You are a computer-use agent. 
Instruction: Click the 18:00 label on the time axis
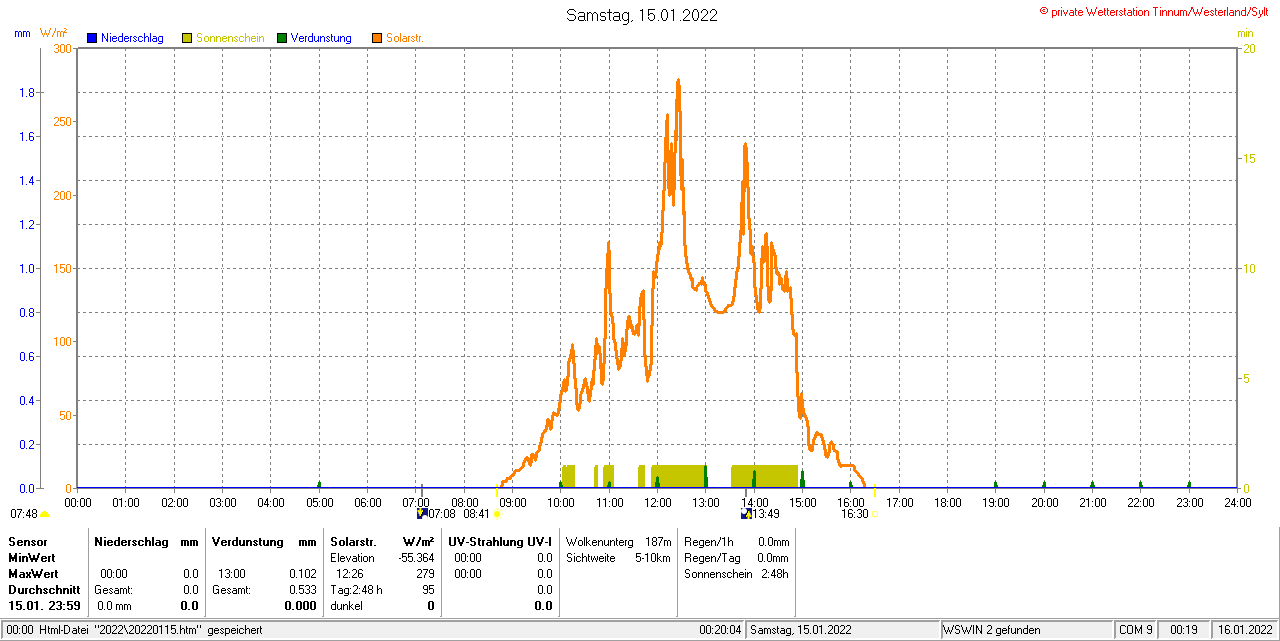click(x=948, y=502)
